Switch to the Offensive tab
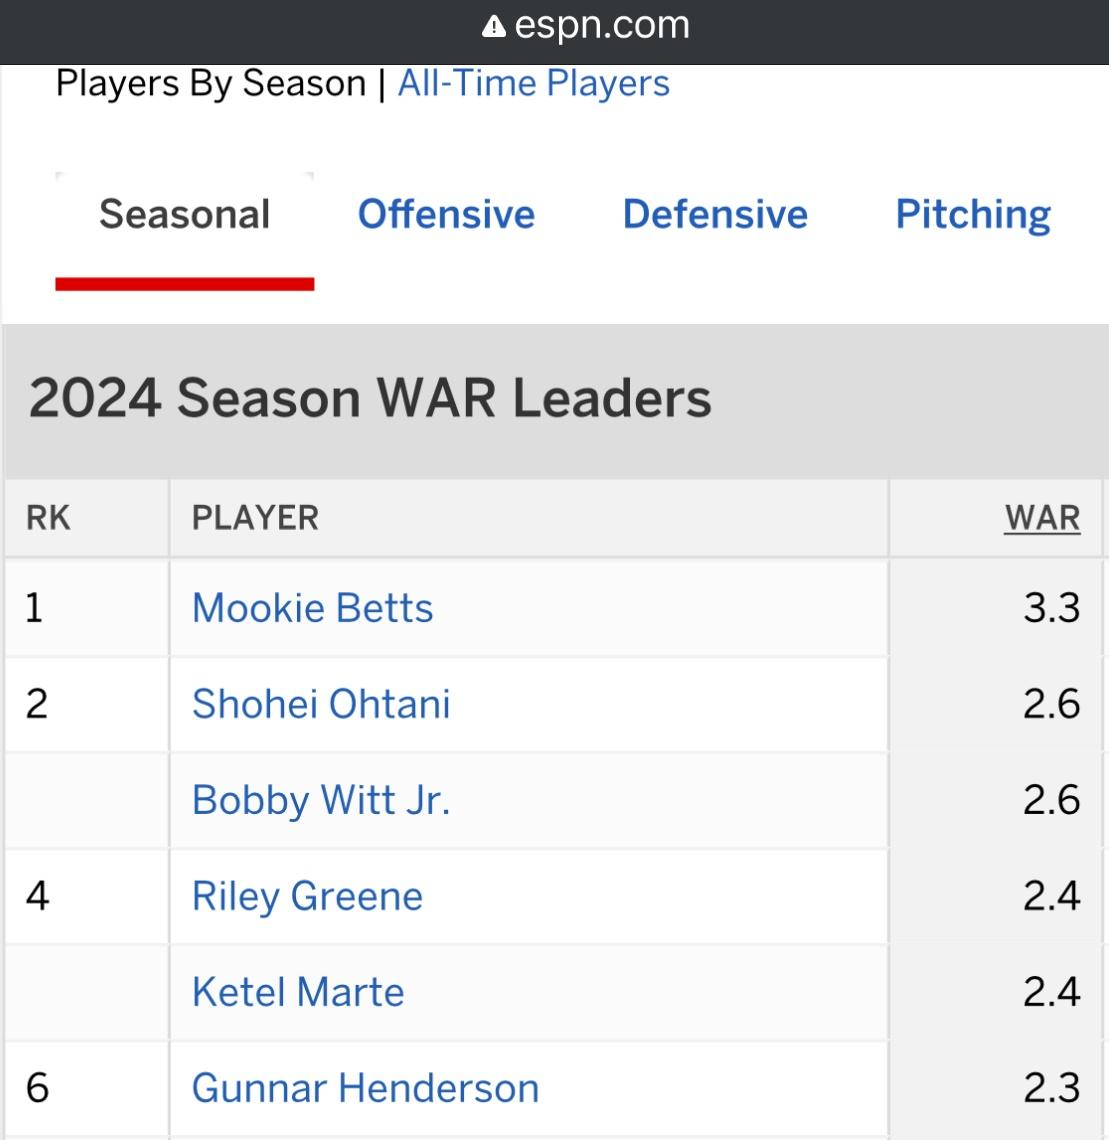1109x1140 pixels. [x=447, y=214]
